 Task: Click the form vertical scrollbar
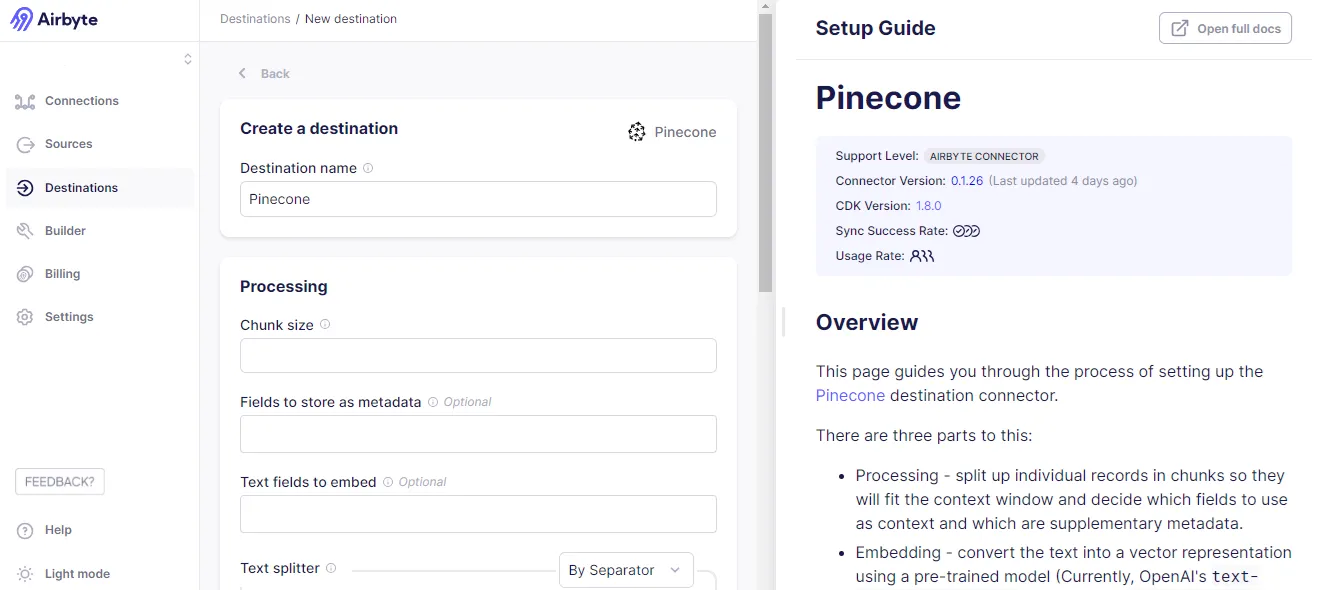pos(766,155)
